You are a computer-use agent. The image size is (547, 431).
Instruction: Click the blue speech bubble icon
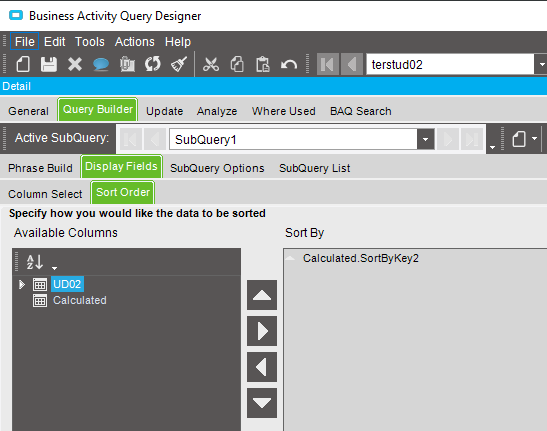coord(101,65)
